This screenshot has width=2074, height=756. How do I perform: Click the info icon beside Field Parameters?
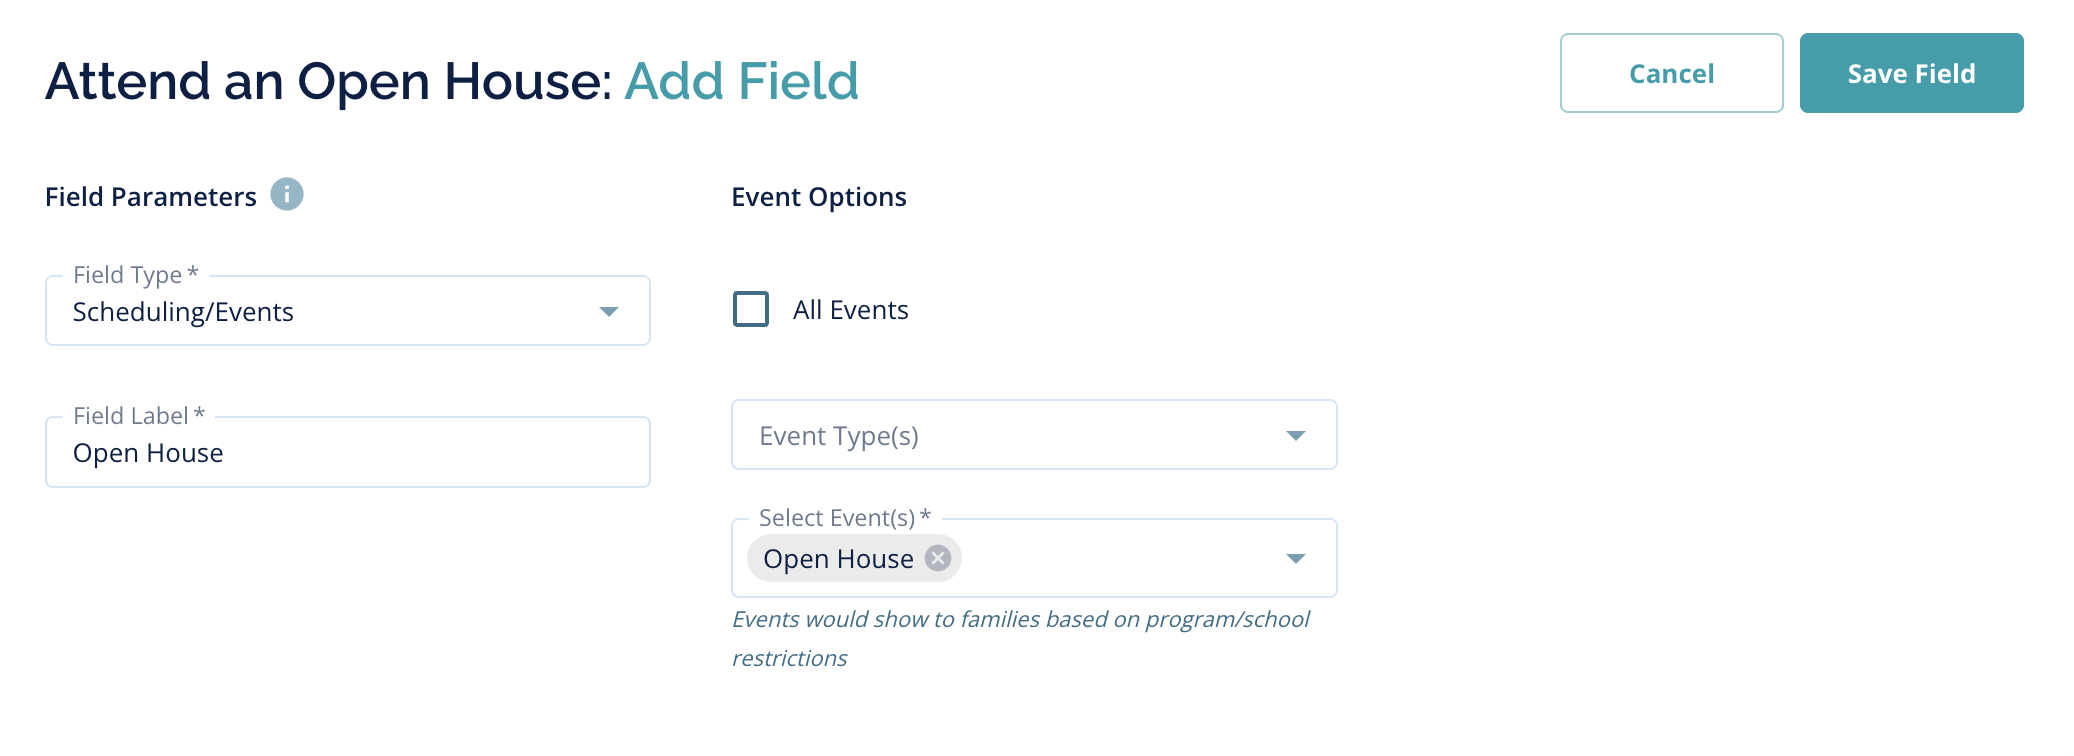[287, 194]
